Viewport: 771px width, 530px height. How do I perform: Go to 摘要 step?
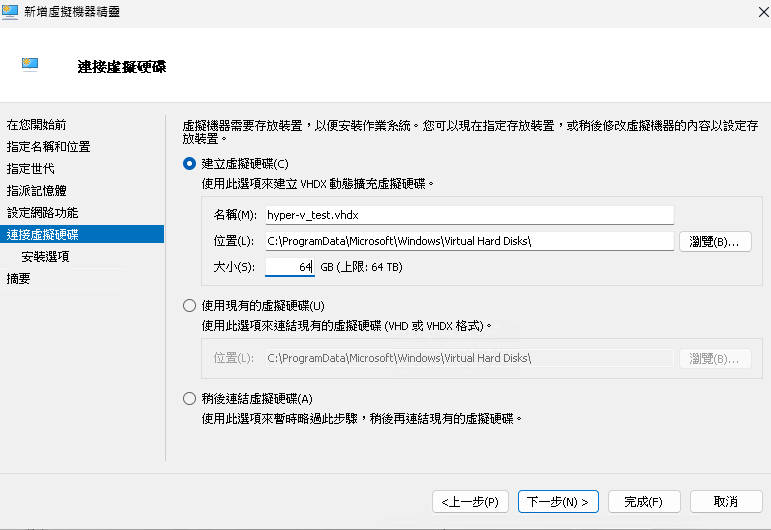[x=18, y=279]
